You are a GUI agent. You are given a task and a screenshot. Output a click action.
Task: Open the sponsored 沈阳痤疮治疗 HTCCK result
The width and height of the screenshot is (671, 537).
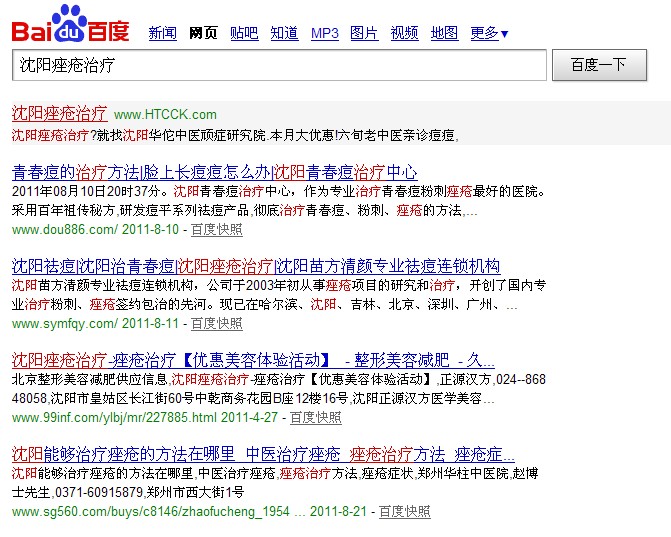59,113
